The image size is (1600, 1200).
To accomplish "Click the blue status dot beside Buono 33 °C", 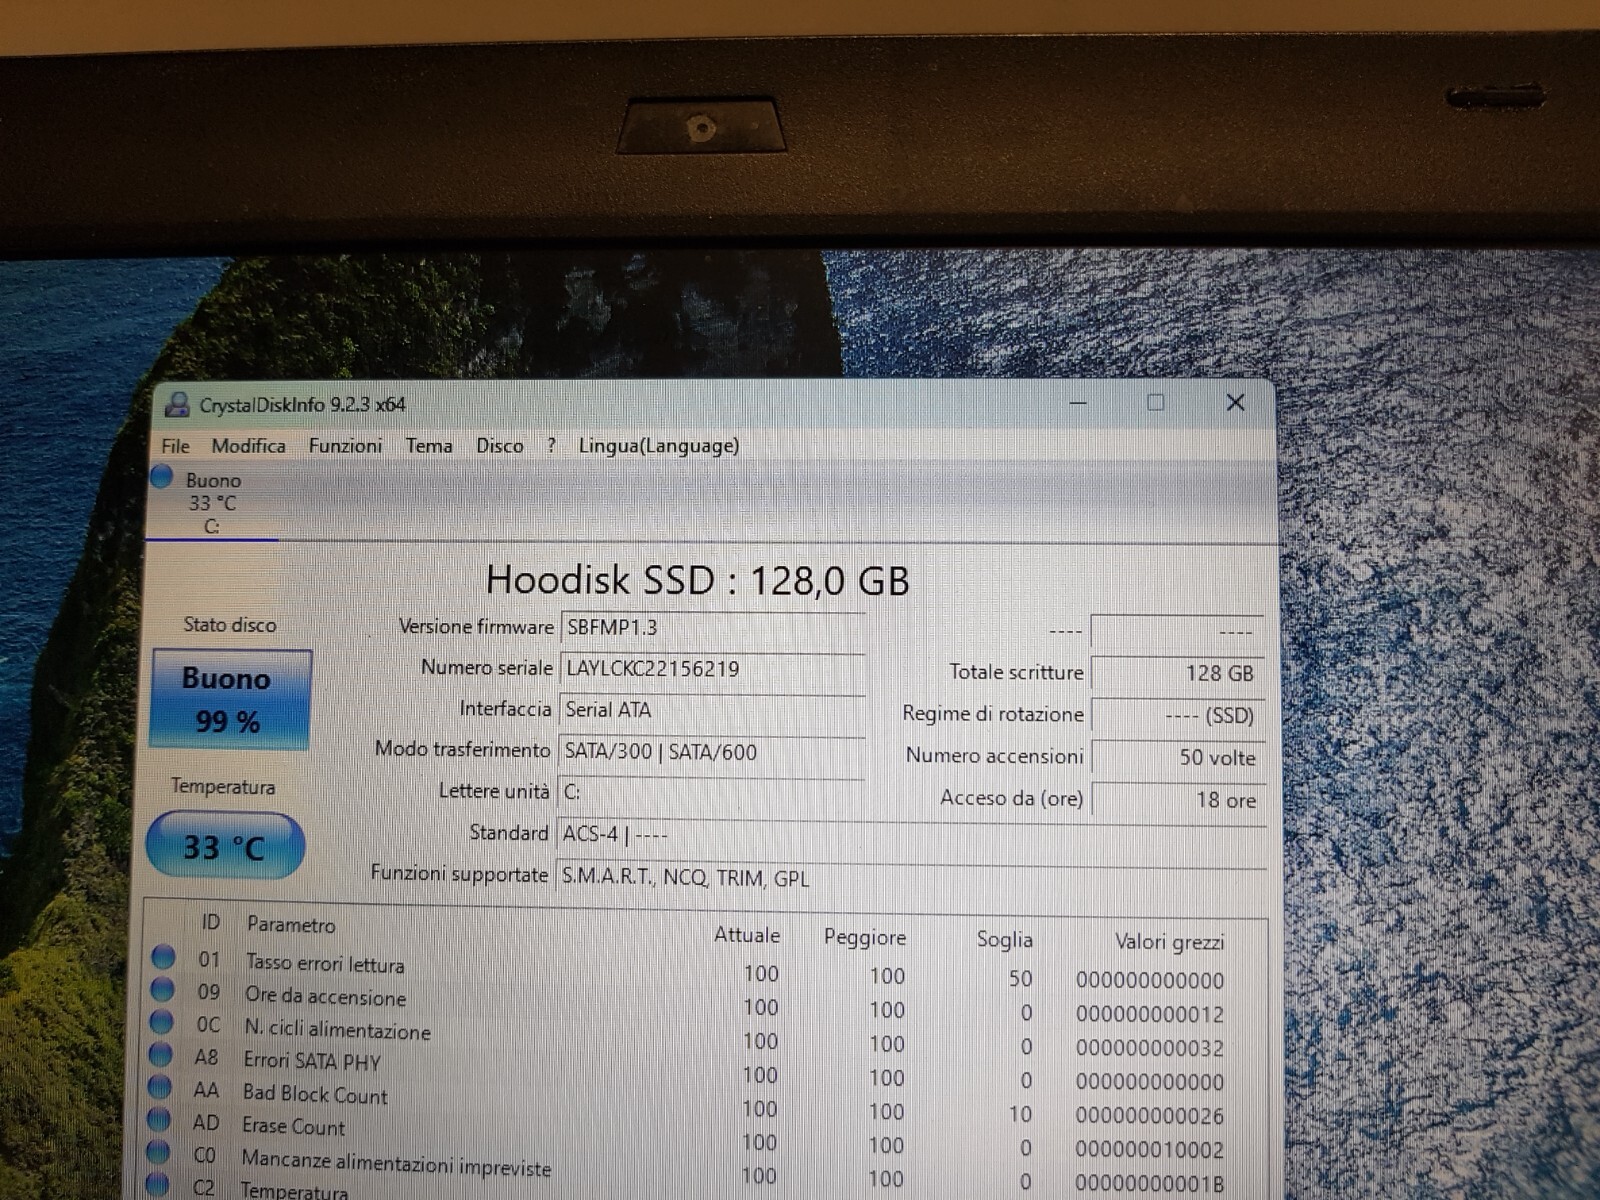I will point(161,477).
